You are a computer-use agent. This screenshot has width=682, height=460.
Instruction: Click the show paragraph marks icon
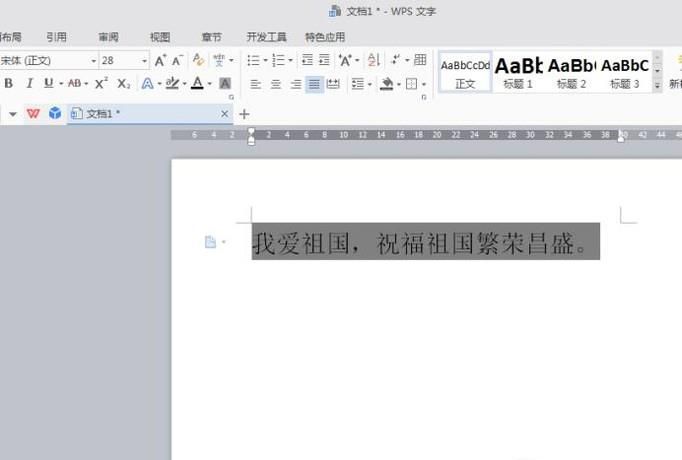(x=395, y=60)
